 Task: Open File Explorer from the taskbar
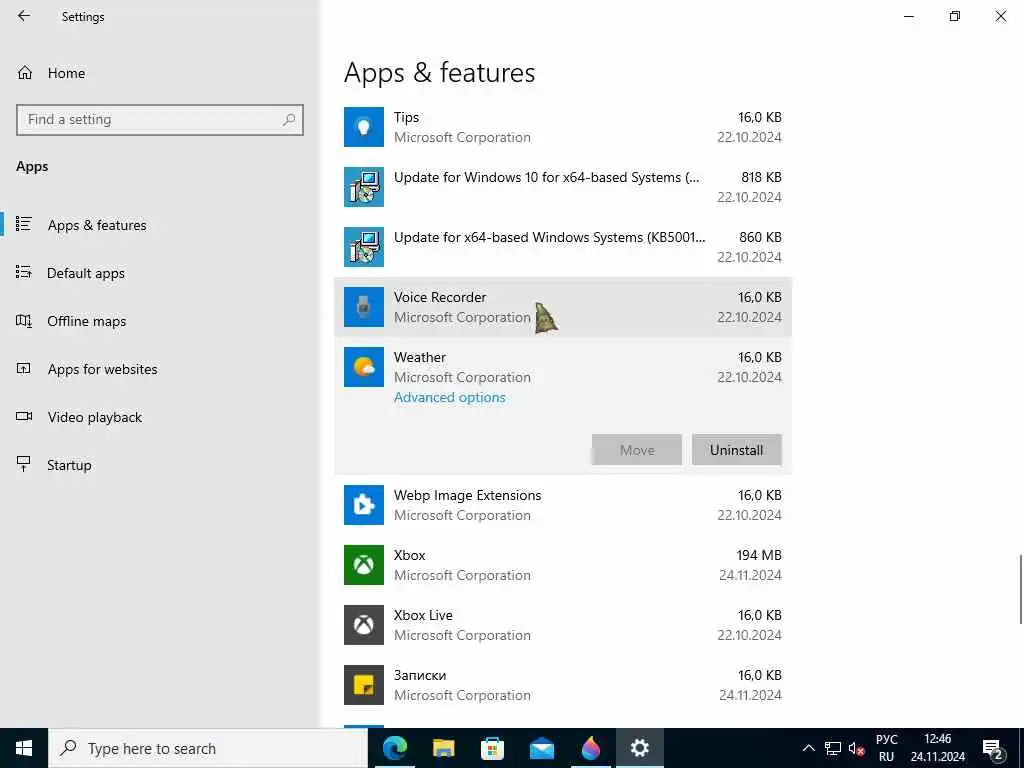[443, 748]
